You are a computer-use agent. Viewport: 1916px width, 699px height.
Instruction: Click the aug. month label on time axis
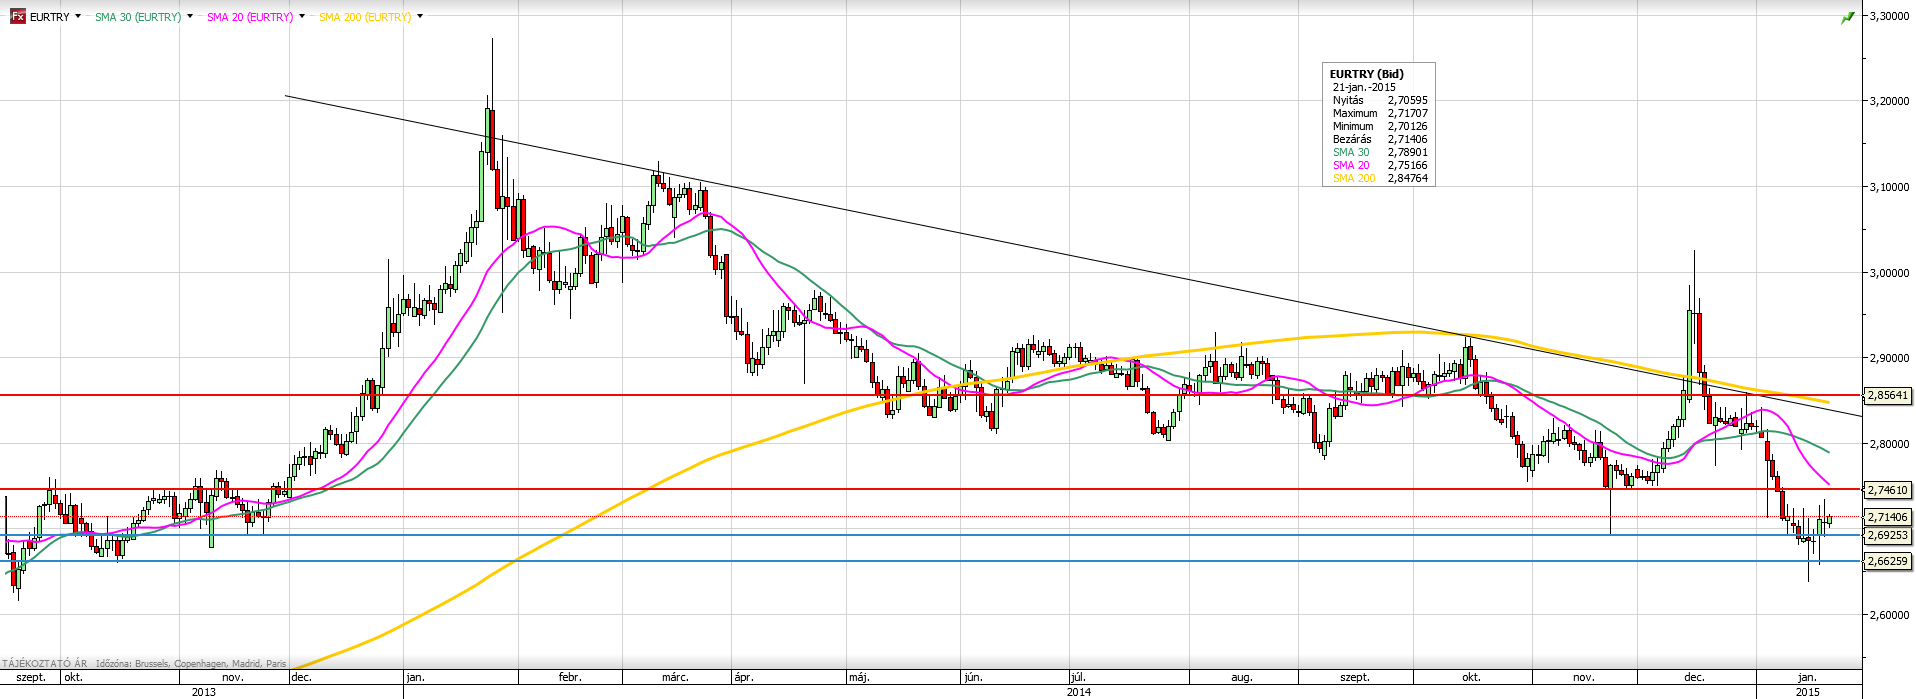pos(1241,677)
